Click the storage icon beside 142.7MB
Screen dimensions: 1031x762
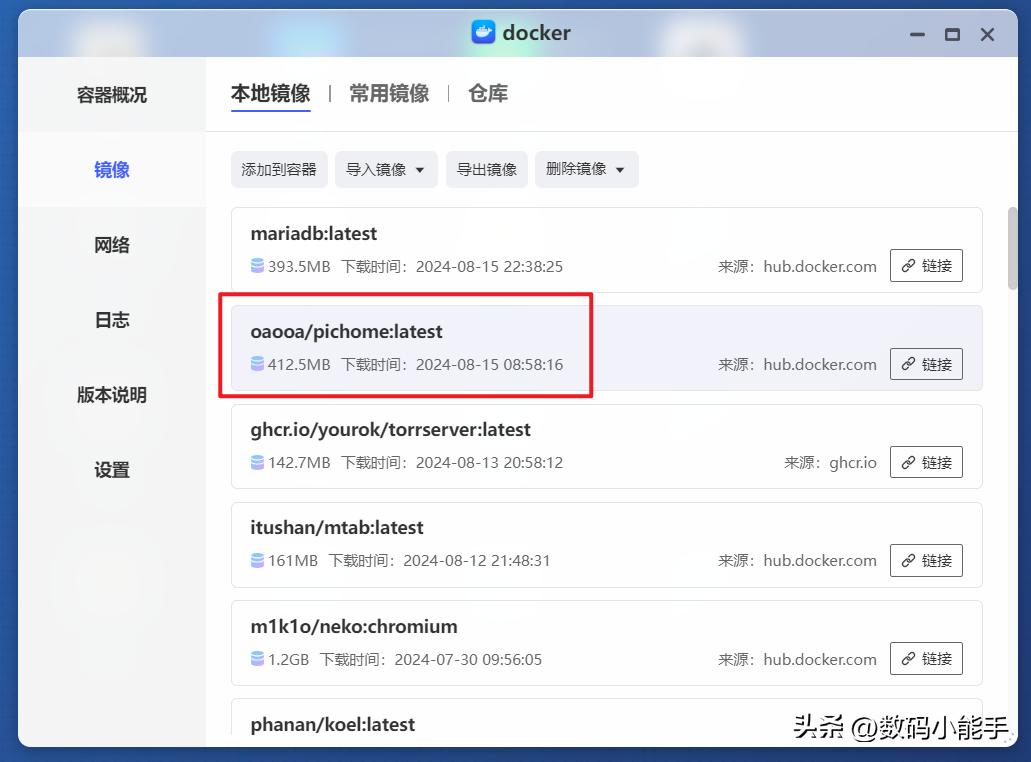click(x=257, y=462)
